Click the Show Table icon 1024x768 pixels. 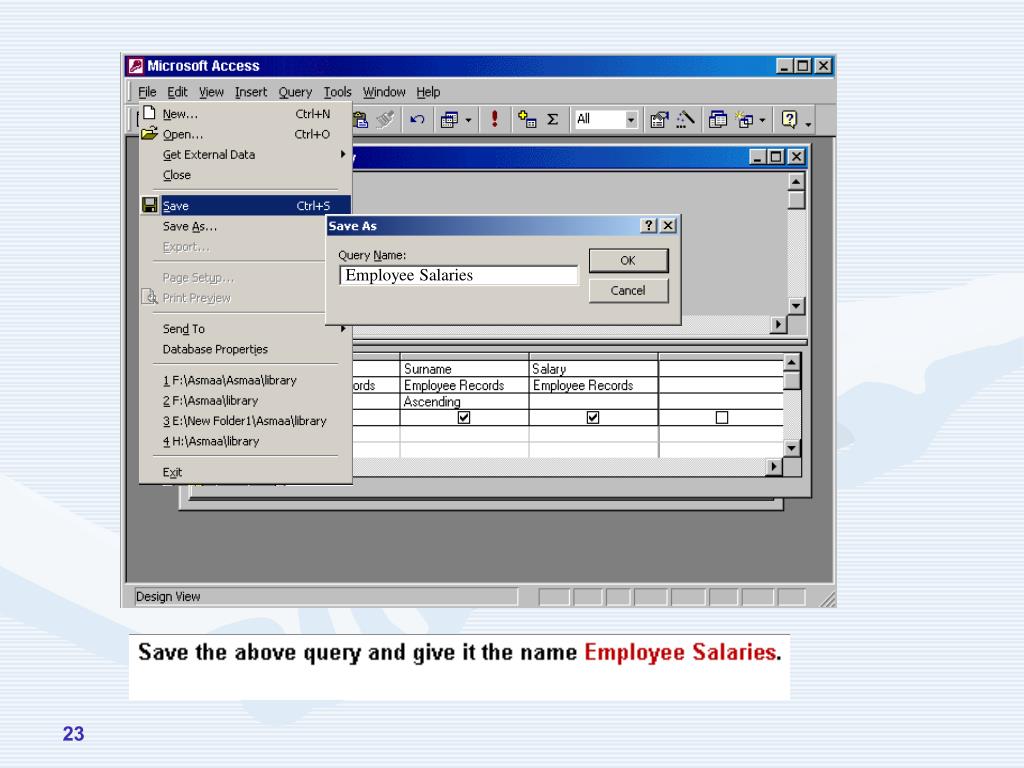[x=527, y=120]
